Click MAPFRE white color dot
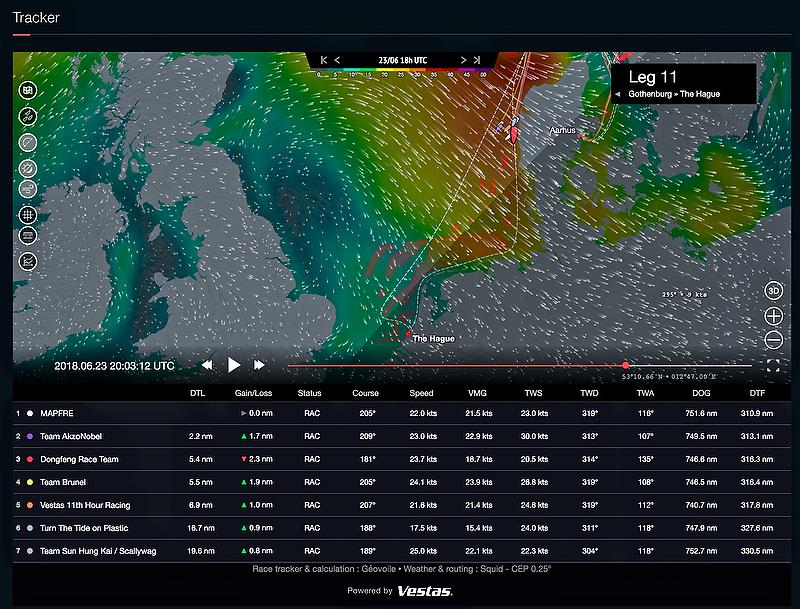The height and width of the screenshot is (609, 800). (30, 413)
